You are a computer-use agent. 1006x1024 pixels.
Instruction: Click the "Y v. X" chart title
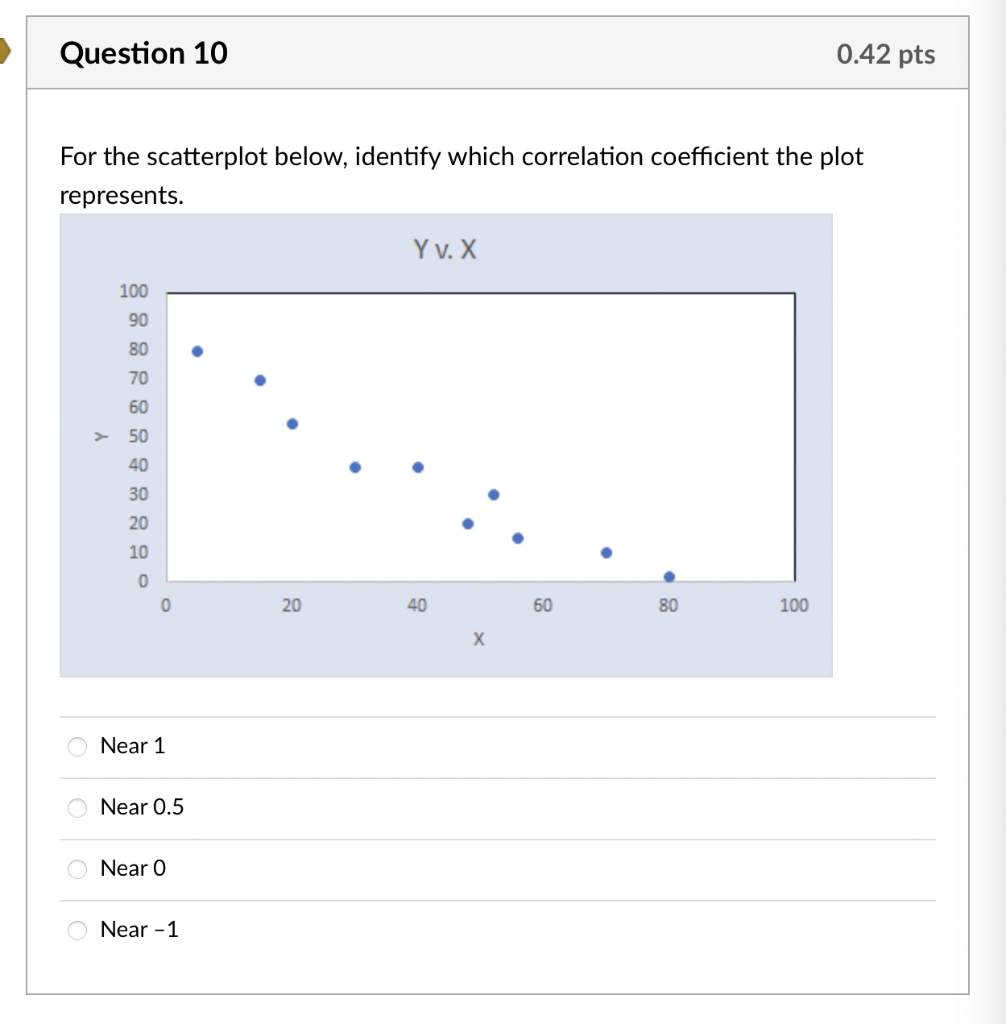(x=445, y=249)
